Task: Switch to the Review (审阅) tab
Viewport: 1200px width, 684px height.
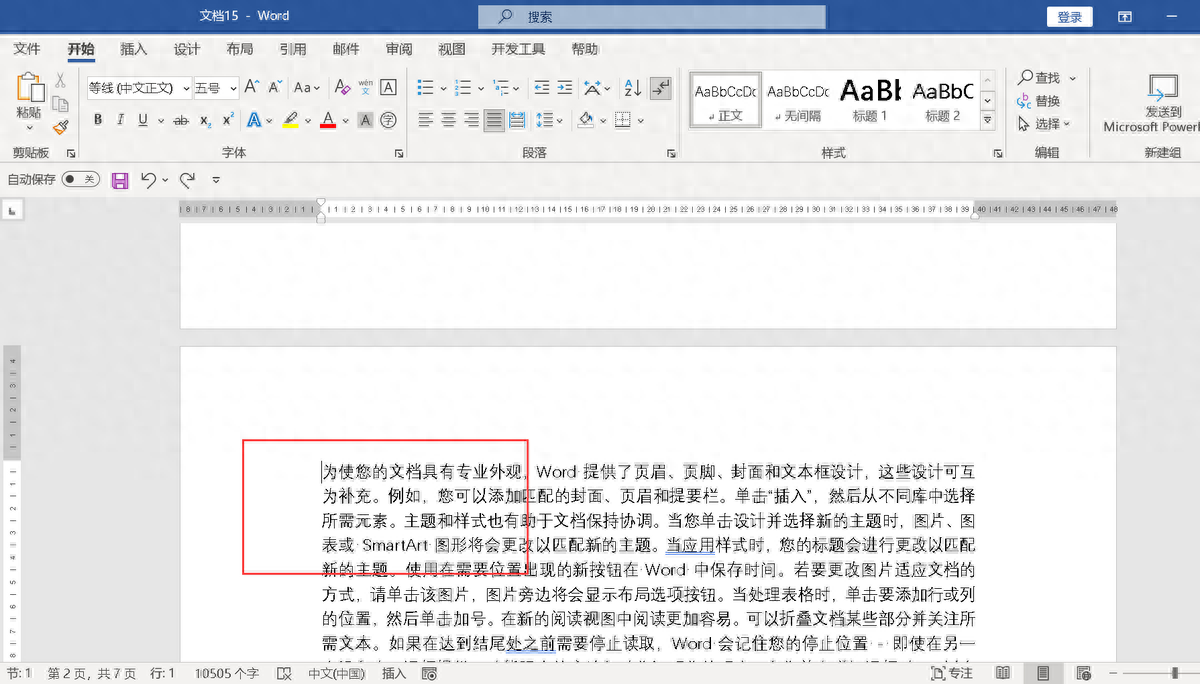Action: (x=399, y=48)
